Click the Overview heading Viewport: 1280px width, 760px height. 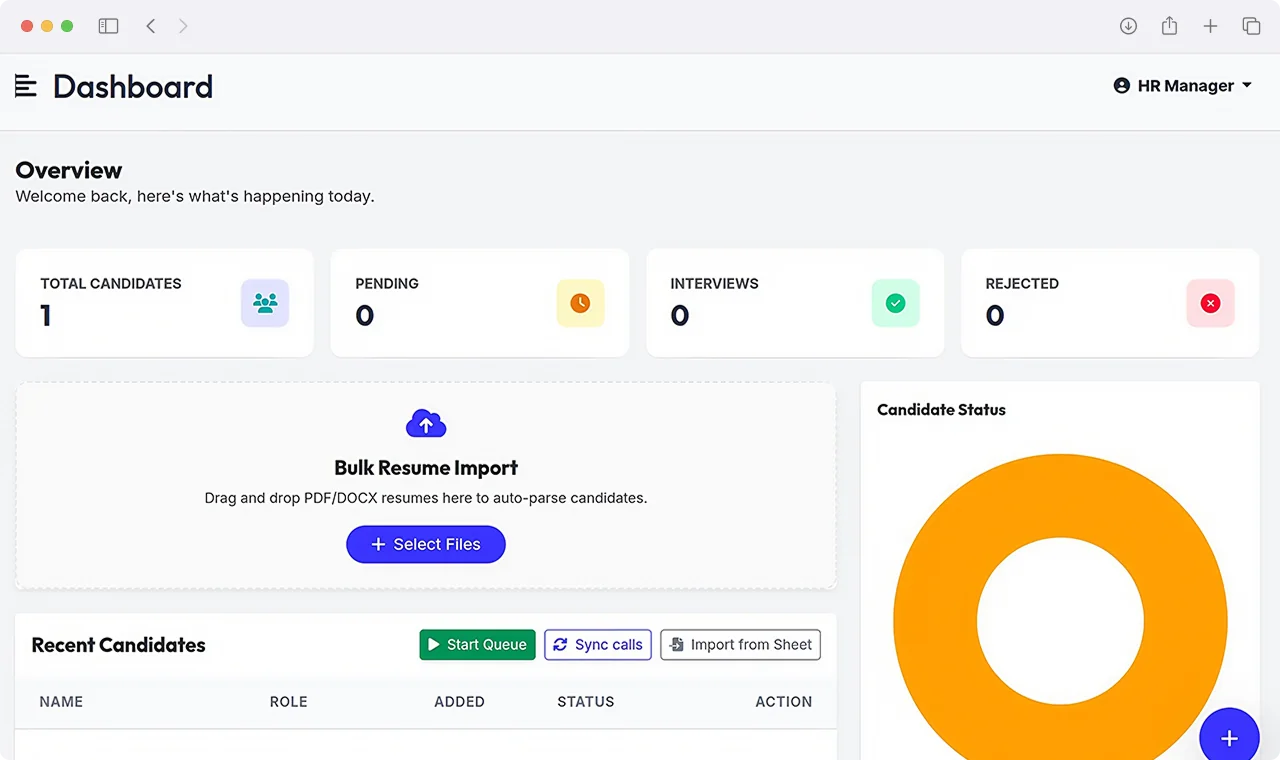pos(69,170)
